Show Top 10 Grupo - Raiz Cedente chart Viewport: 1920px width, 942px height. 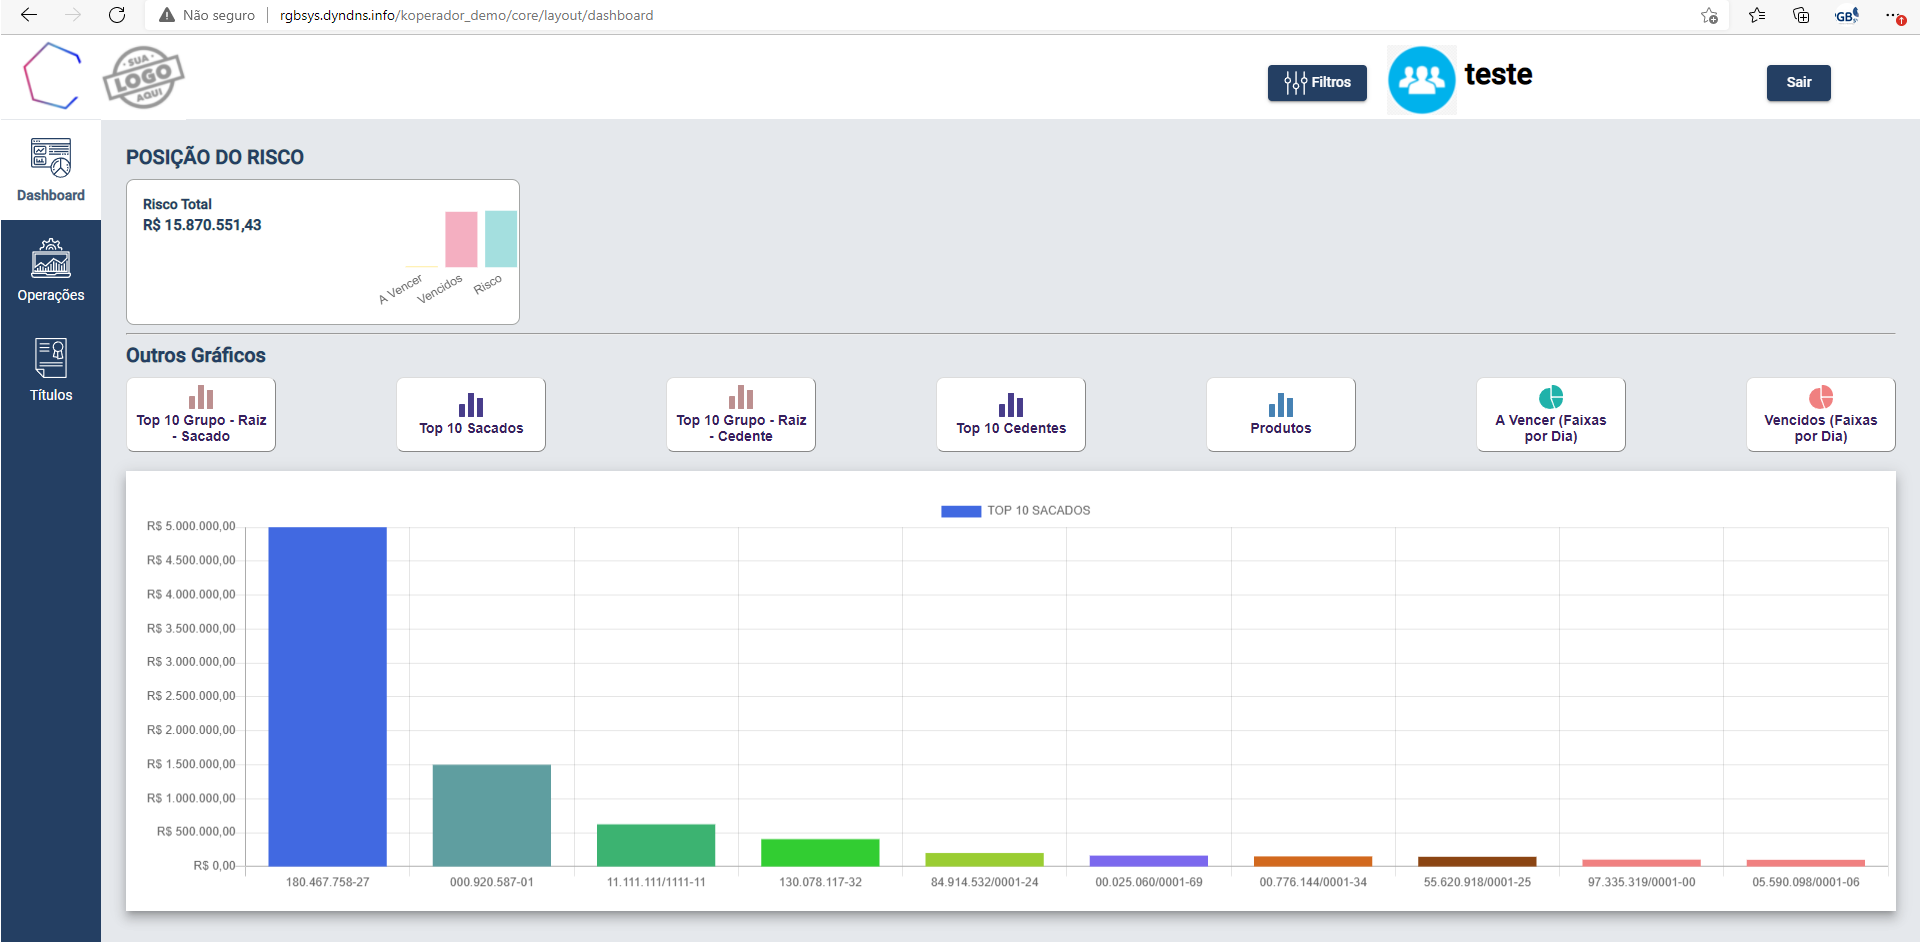741,414
